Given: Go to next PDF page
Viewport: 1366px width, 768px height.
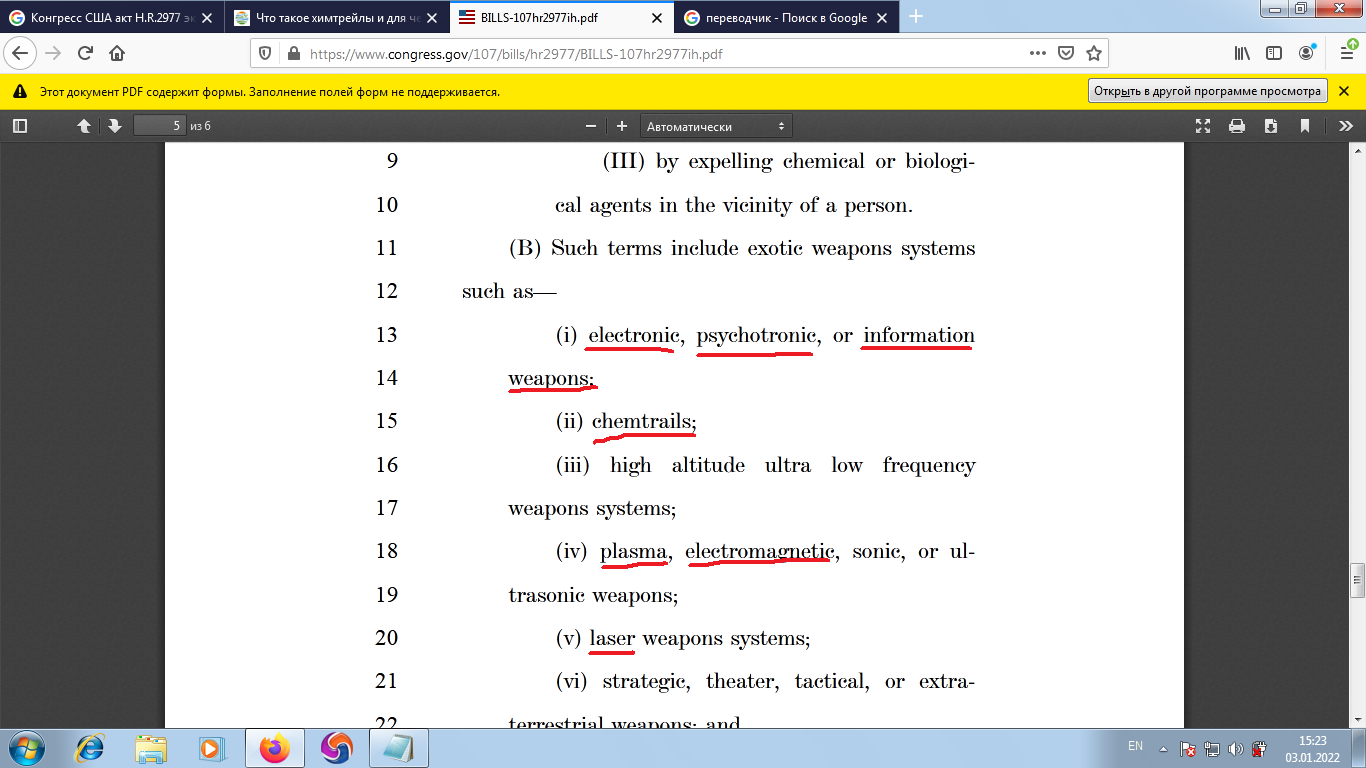Looking at the screenshot, I should point(115,126).
